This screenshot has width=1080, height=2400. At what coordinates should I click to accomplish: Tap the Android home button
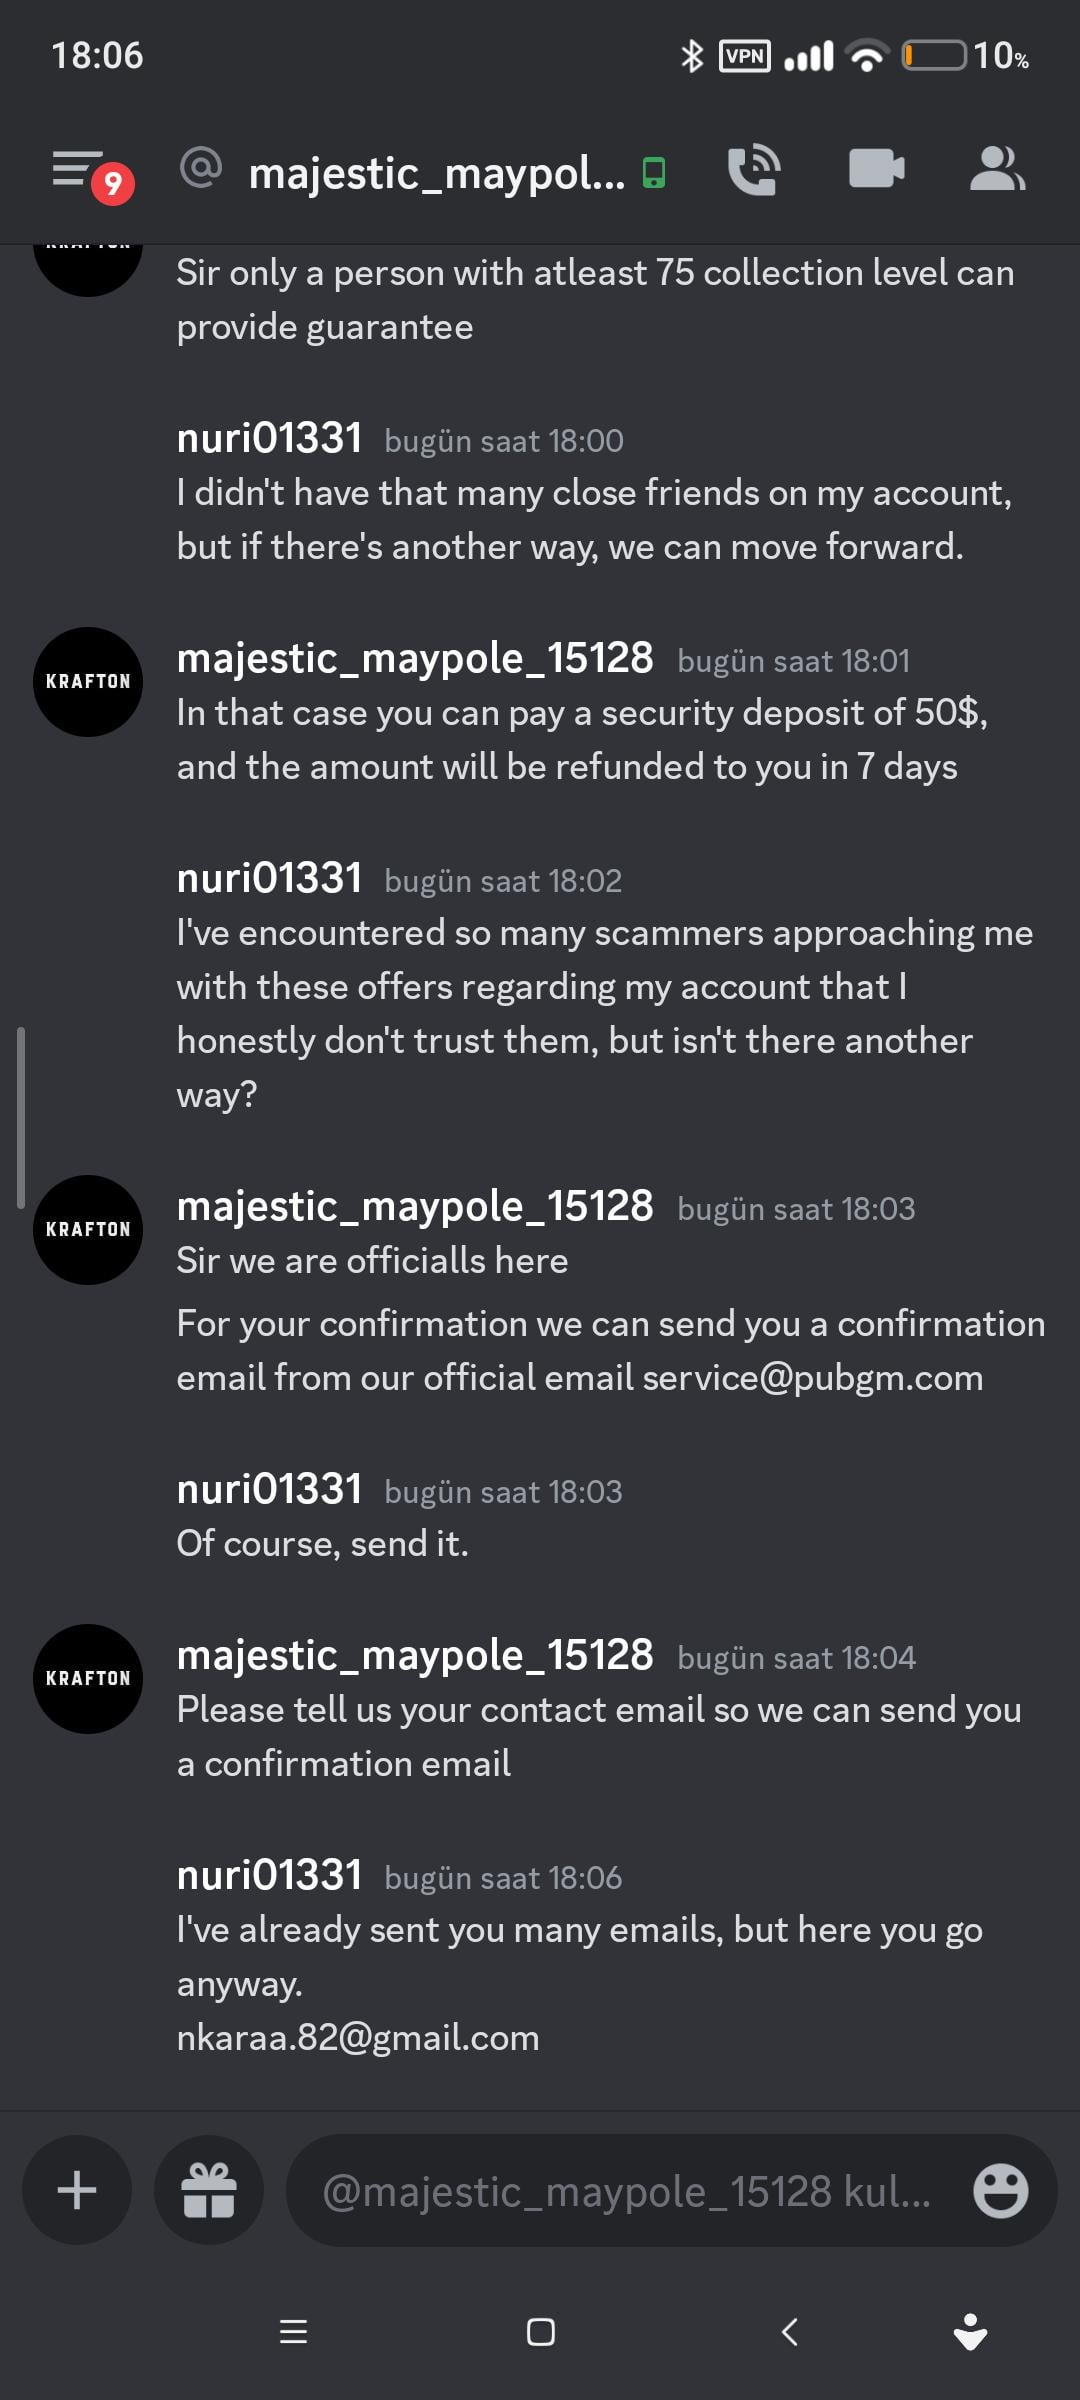541,2332
